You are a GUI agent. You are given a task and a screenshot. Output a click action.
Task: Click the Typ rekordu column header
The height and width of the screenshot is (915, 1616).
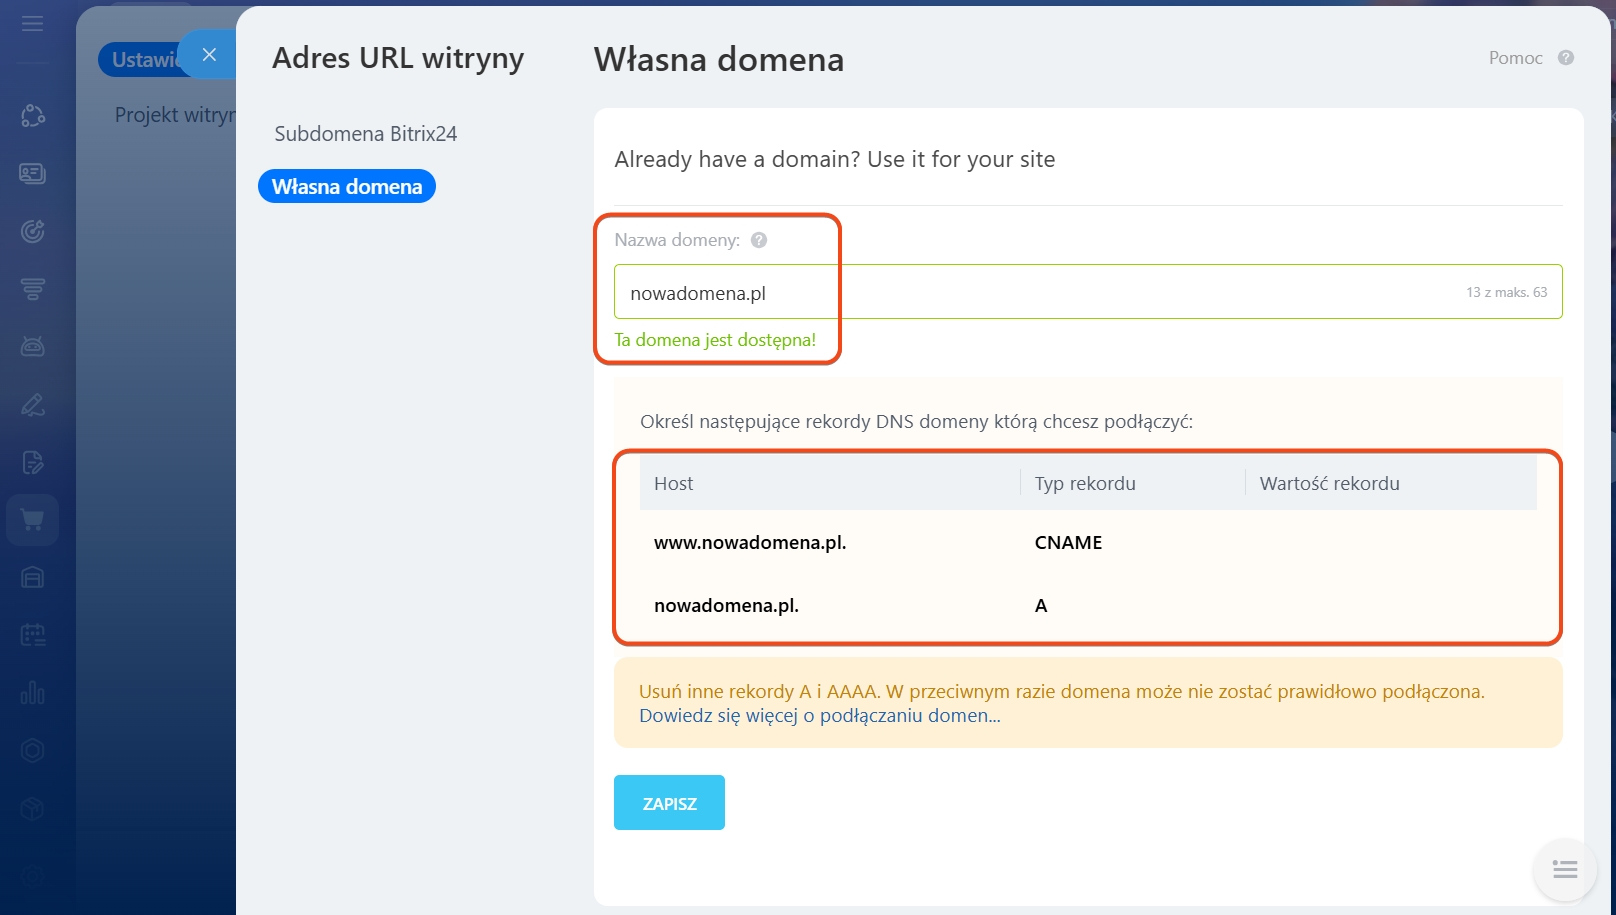(1085, 484)
